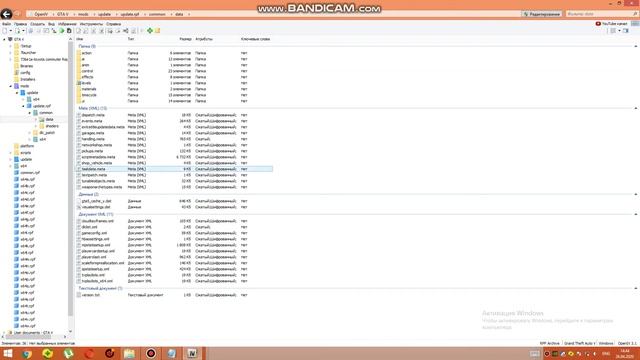Viewport: 640px width, 360px height.
Task: Switch to OpenIV in the taskbar
Action: 192,353
